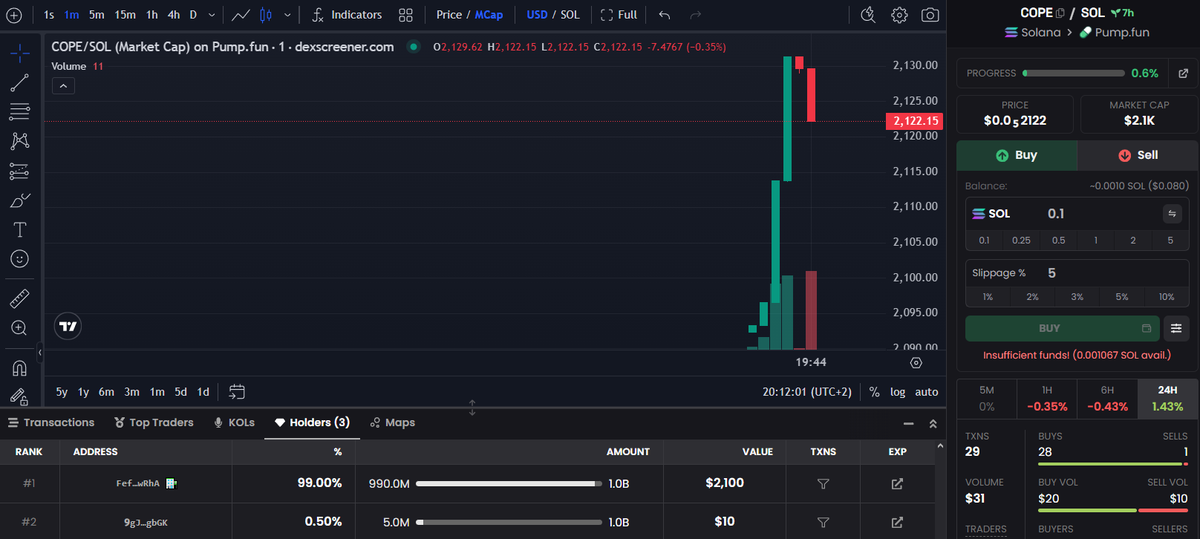Open the Top Traders tab
Screen dimensions: 1200x539
154,423
